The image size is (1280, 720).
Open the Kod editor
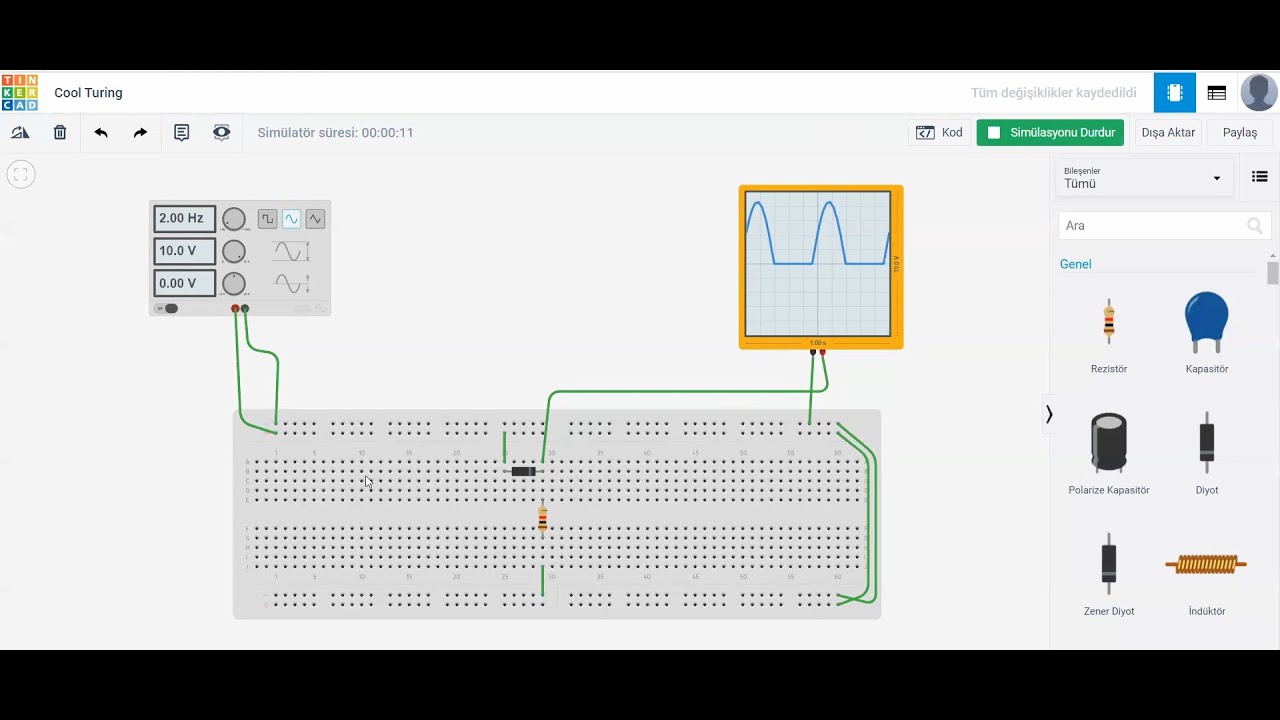pyautogui.click(x=940, y=133)
